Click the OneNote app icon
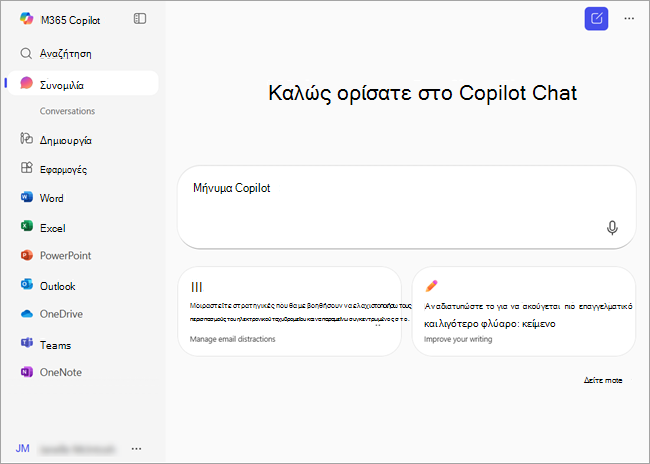This screenshot has width=650, height=464. 27,372
